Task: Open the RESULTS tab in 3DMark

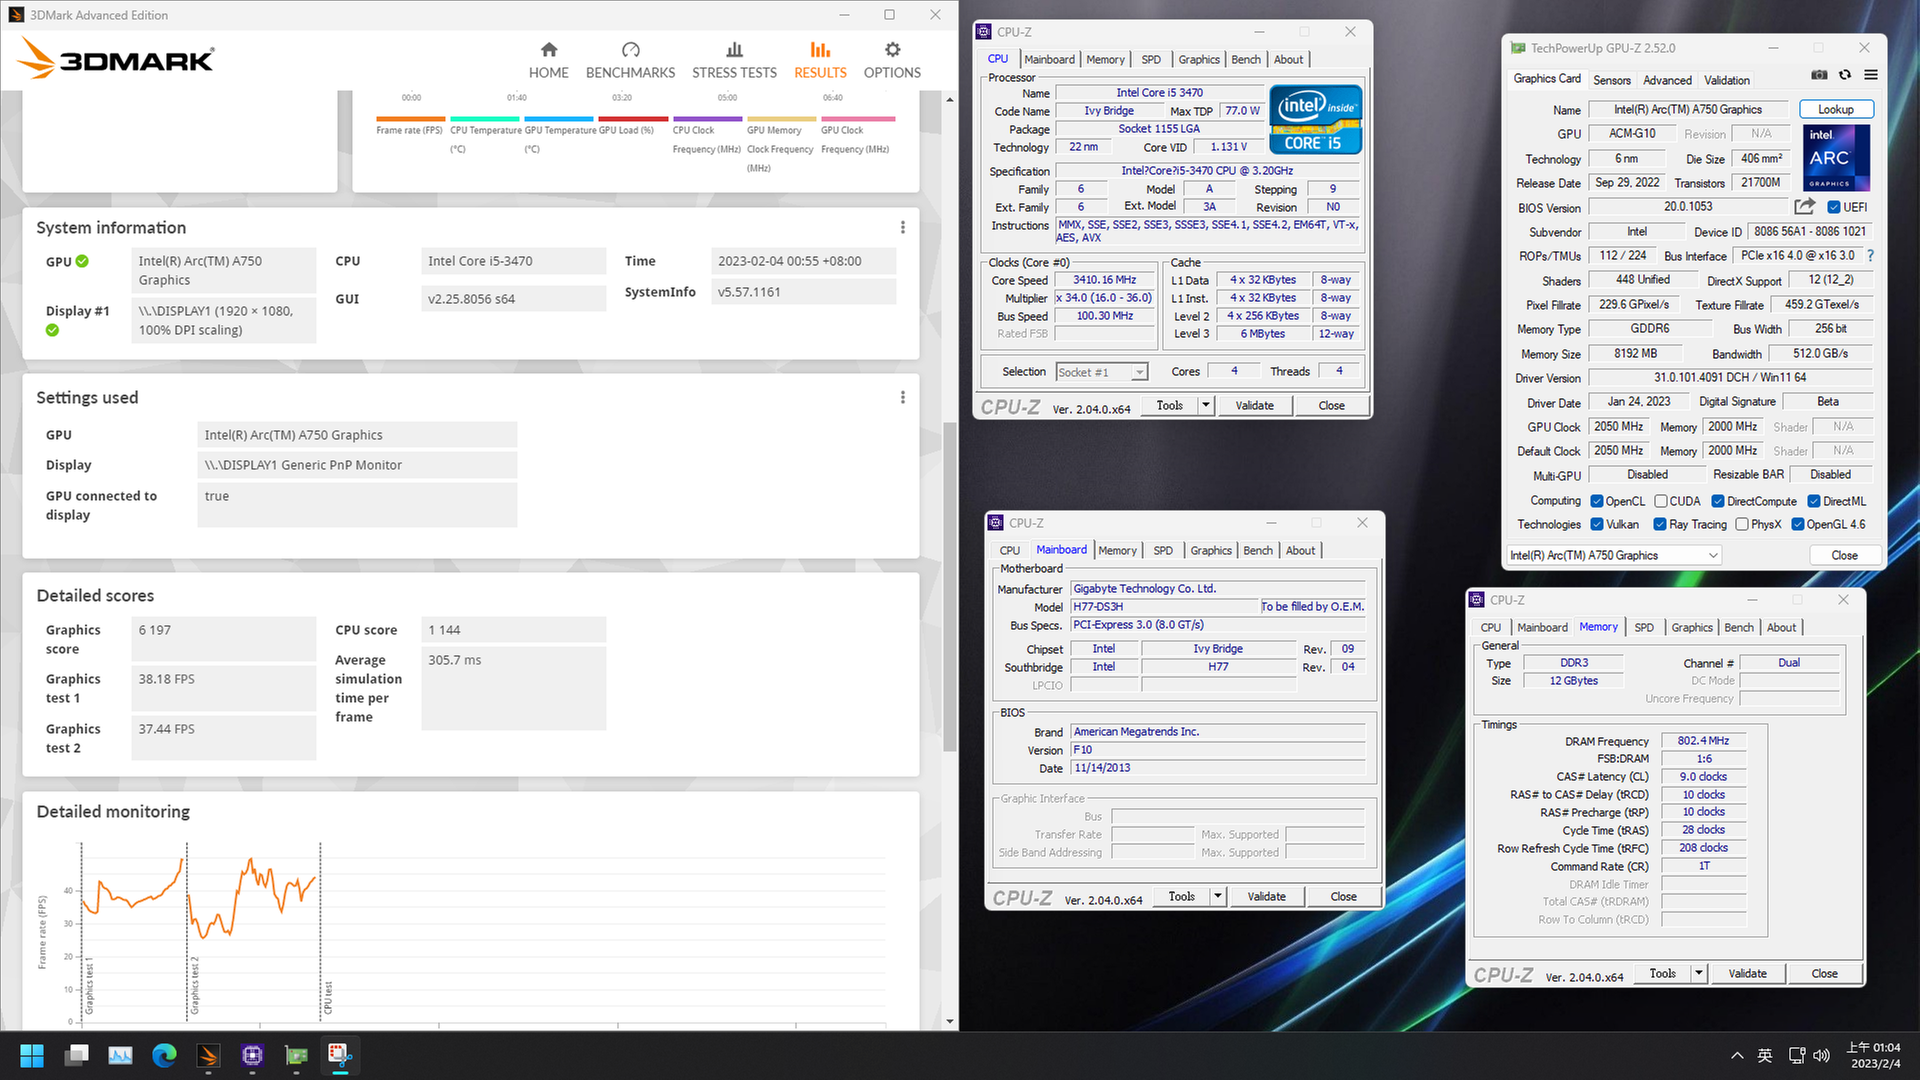Action: pos(820,60)
